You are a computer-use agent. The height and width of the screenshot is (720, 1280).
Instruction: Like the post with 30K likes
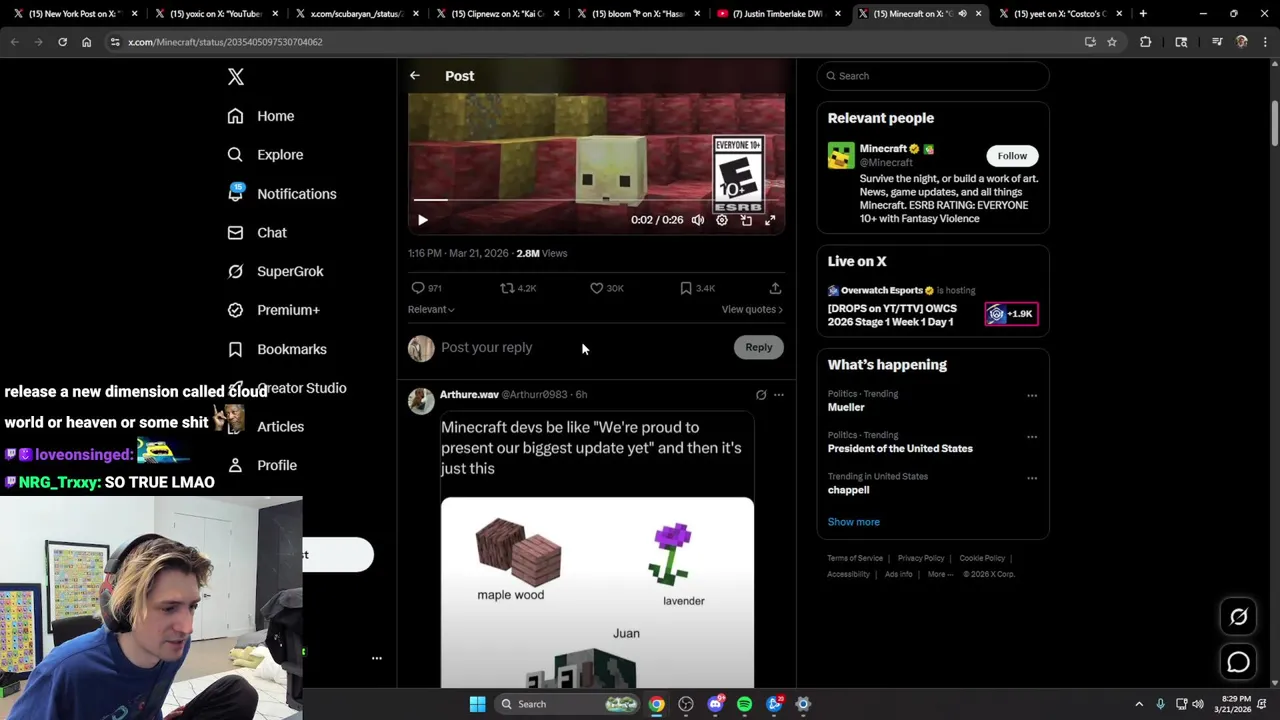coord(606,288)
